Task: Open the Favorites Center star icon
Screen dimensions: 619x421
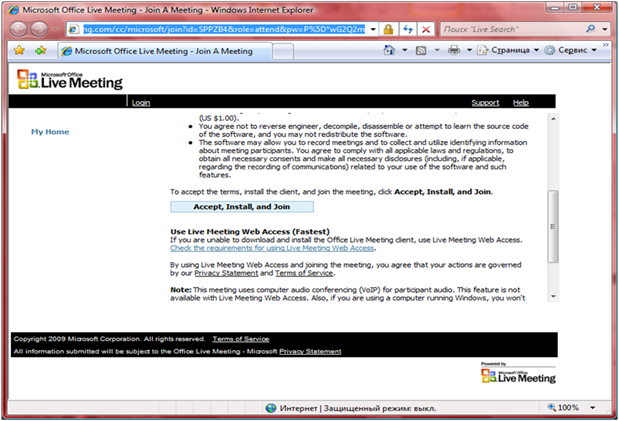Action: [x=19, y=50]
